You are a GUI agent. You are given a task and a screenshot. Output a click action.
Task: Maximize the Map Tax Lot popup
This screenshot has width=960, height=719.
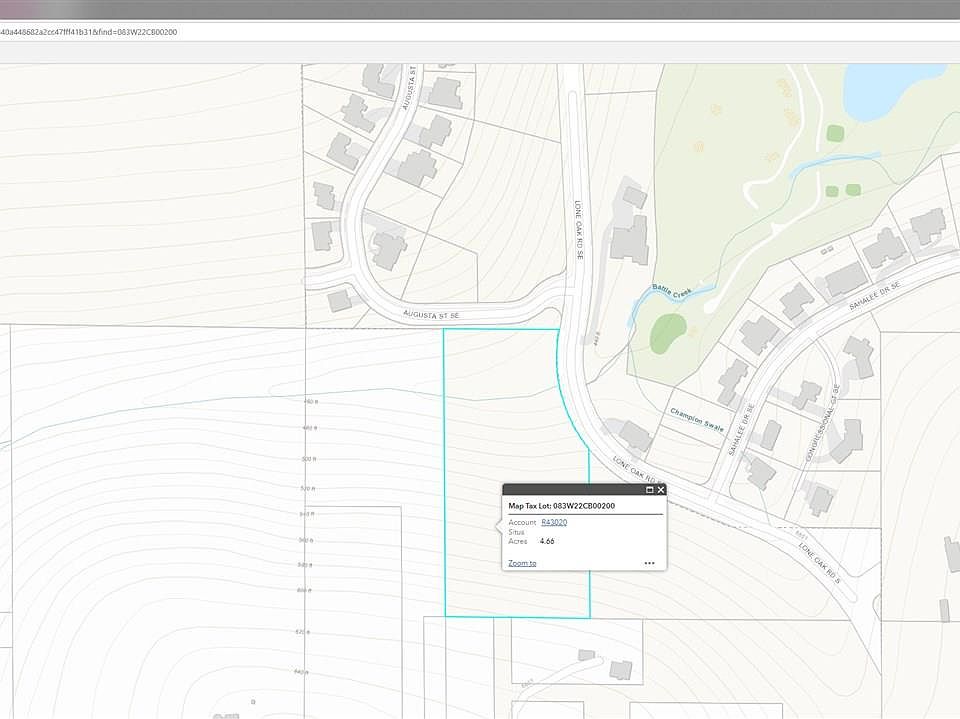click(x=650, y=490)
